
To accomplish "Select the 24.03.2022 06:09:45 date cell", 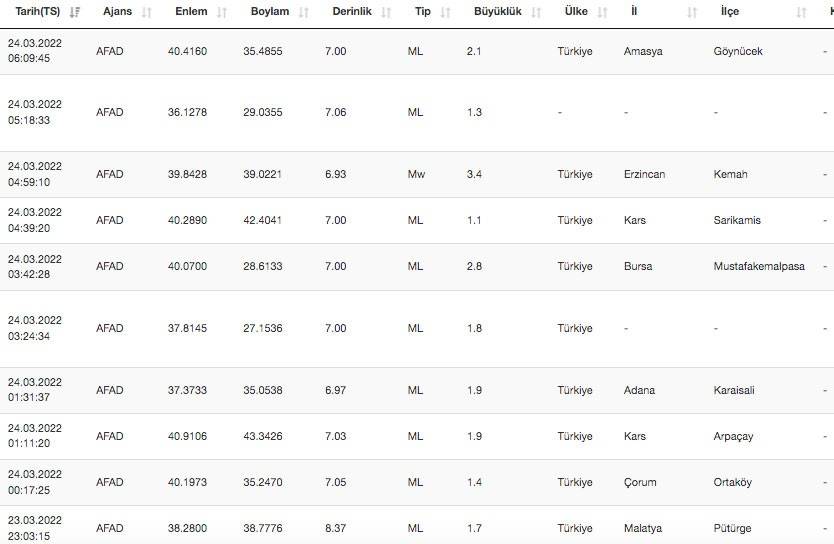I will [35, 51].
